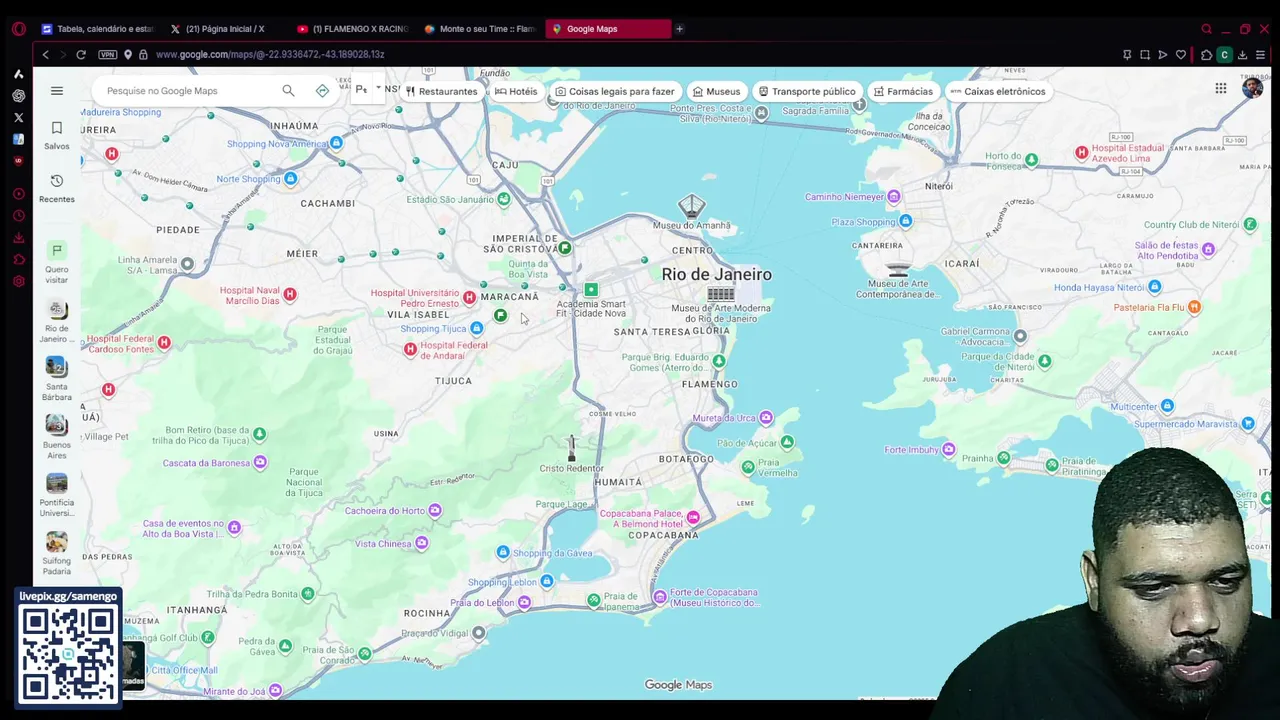The image size is (1280, 720).
Task: Click the heart bookmark icon
Action: pyautogui.click(x=1181, y=54)
